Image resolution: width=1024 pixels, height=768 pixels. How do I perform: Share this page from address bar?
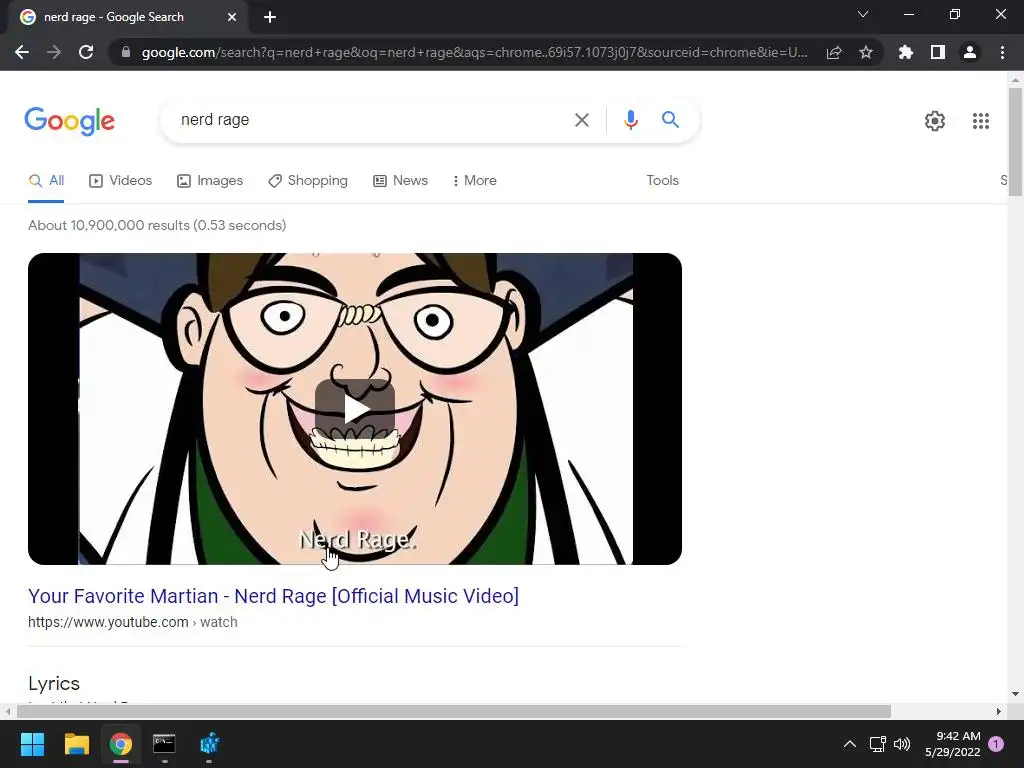pyautogui.click(x=834, y=52)
